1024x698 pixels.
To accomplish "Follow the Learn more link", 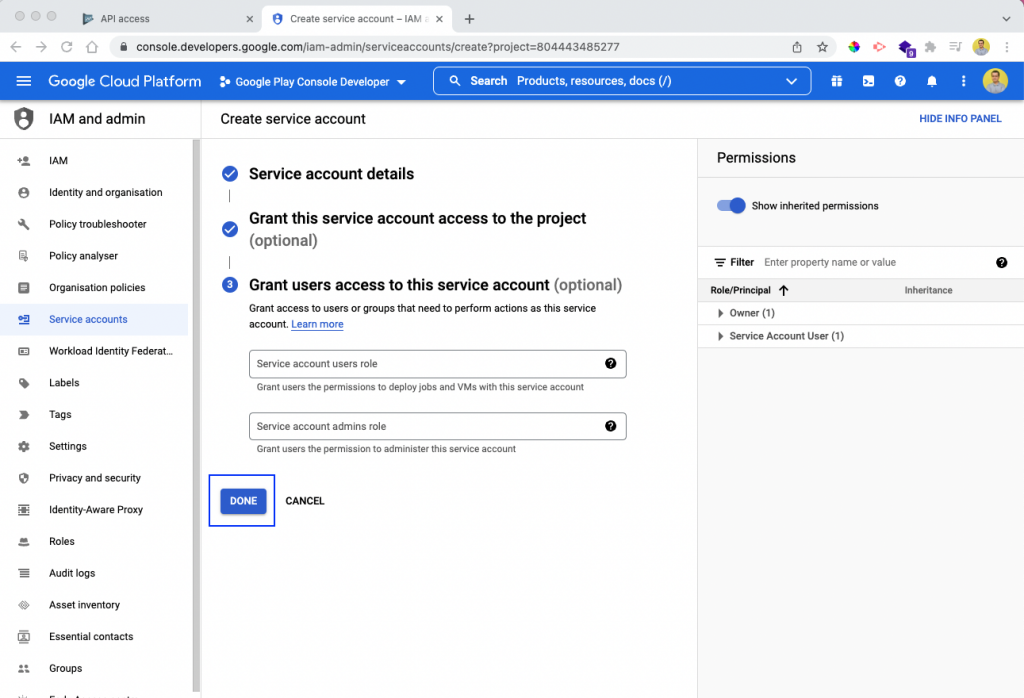I will point(317,325).
